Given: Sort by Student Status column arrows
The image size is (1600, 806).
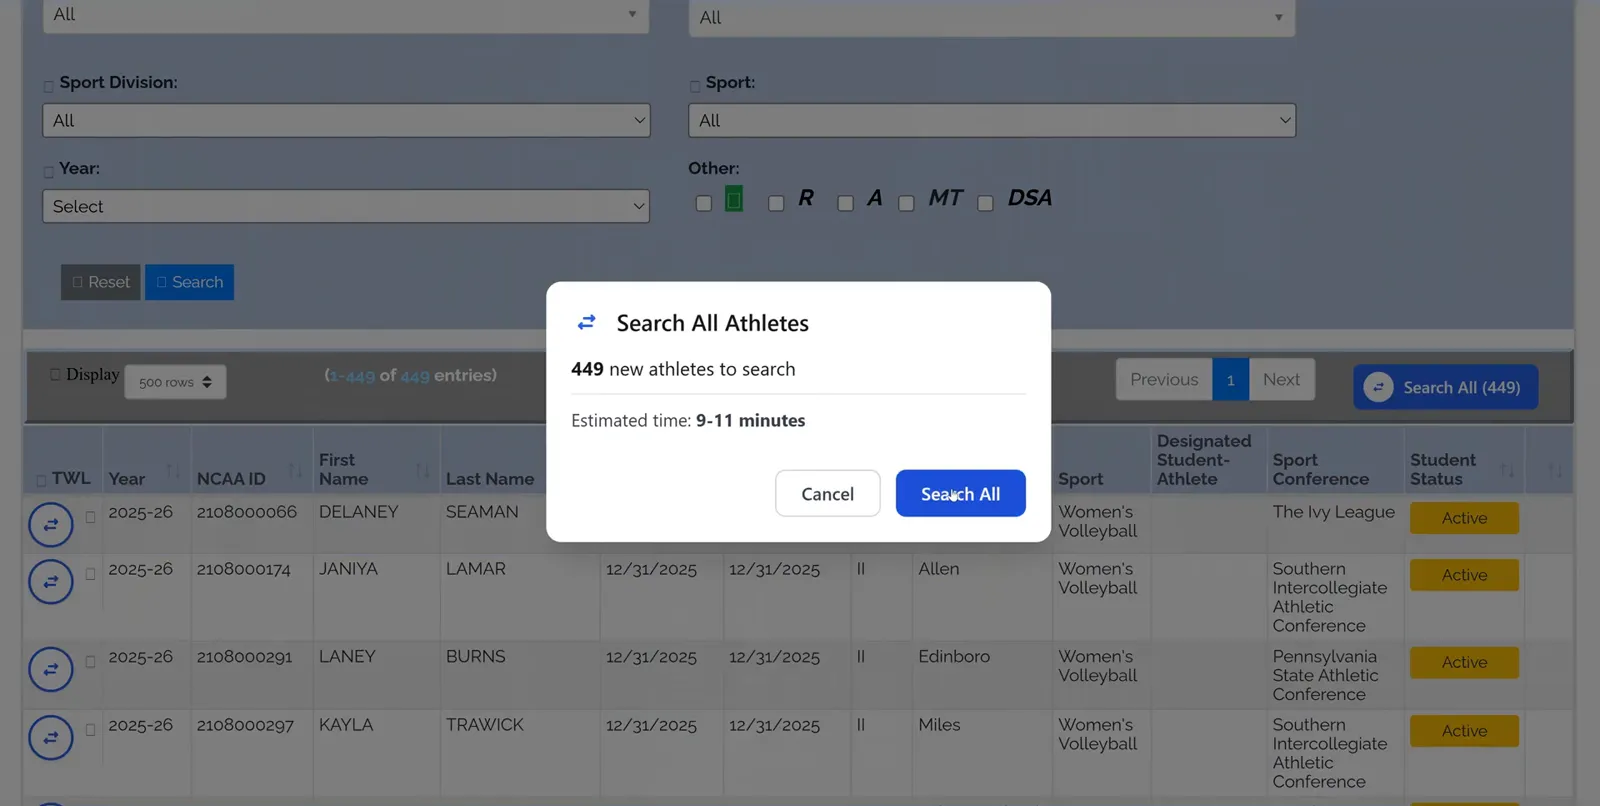Looking at the screenshot, I should click(1507, 470).
